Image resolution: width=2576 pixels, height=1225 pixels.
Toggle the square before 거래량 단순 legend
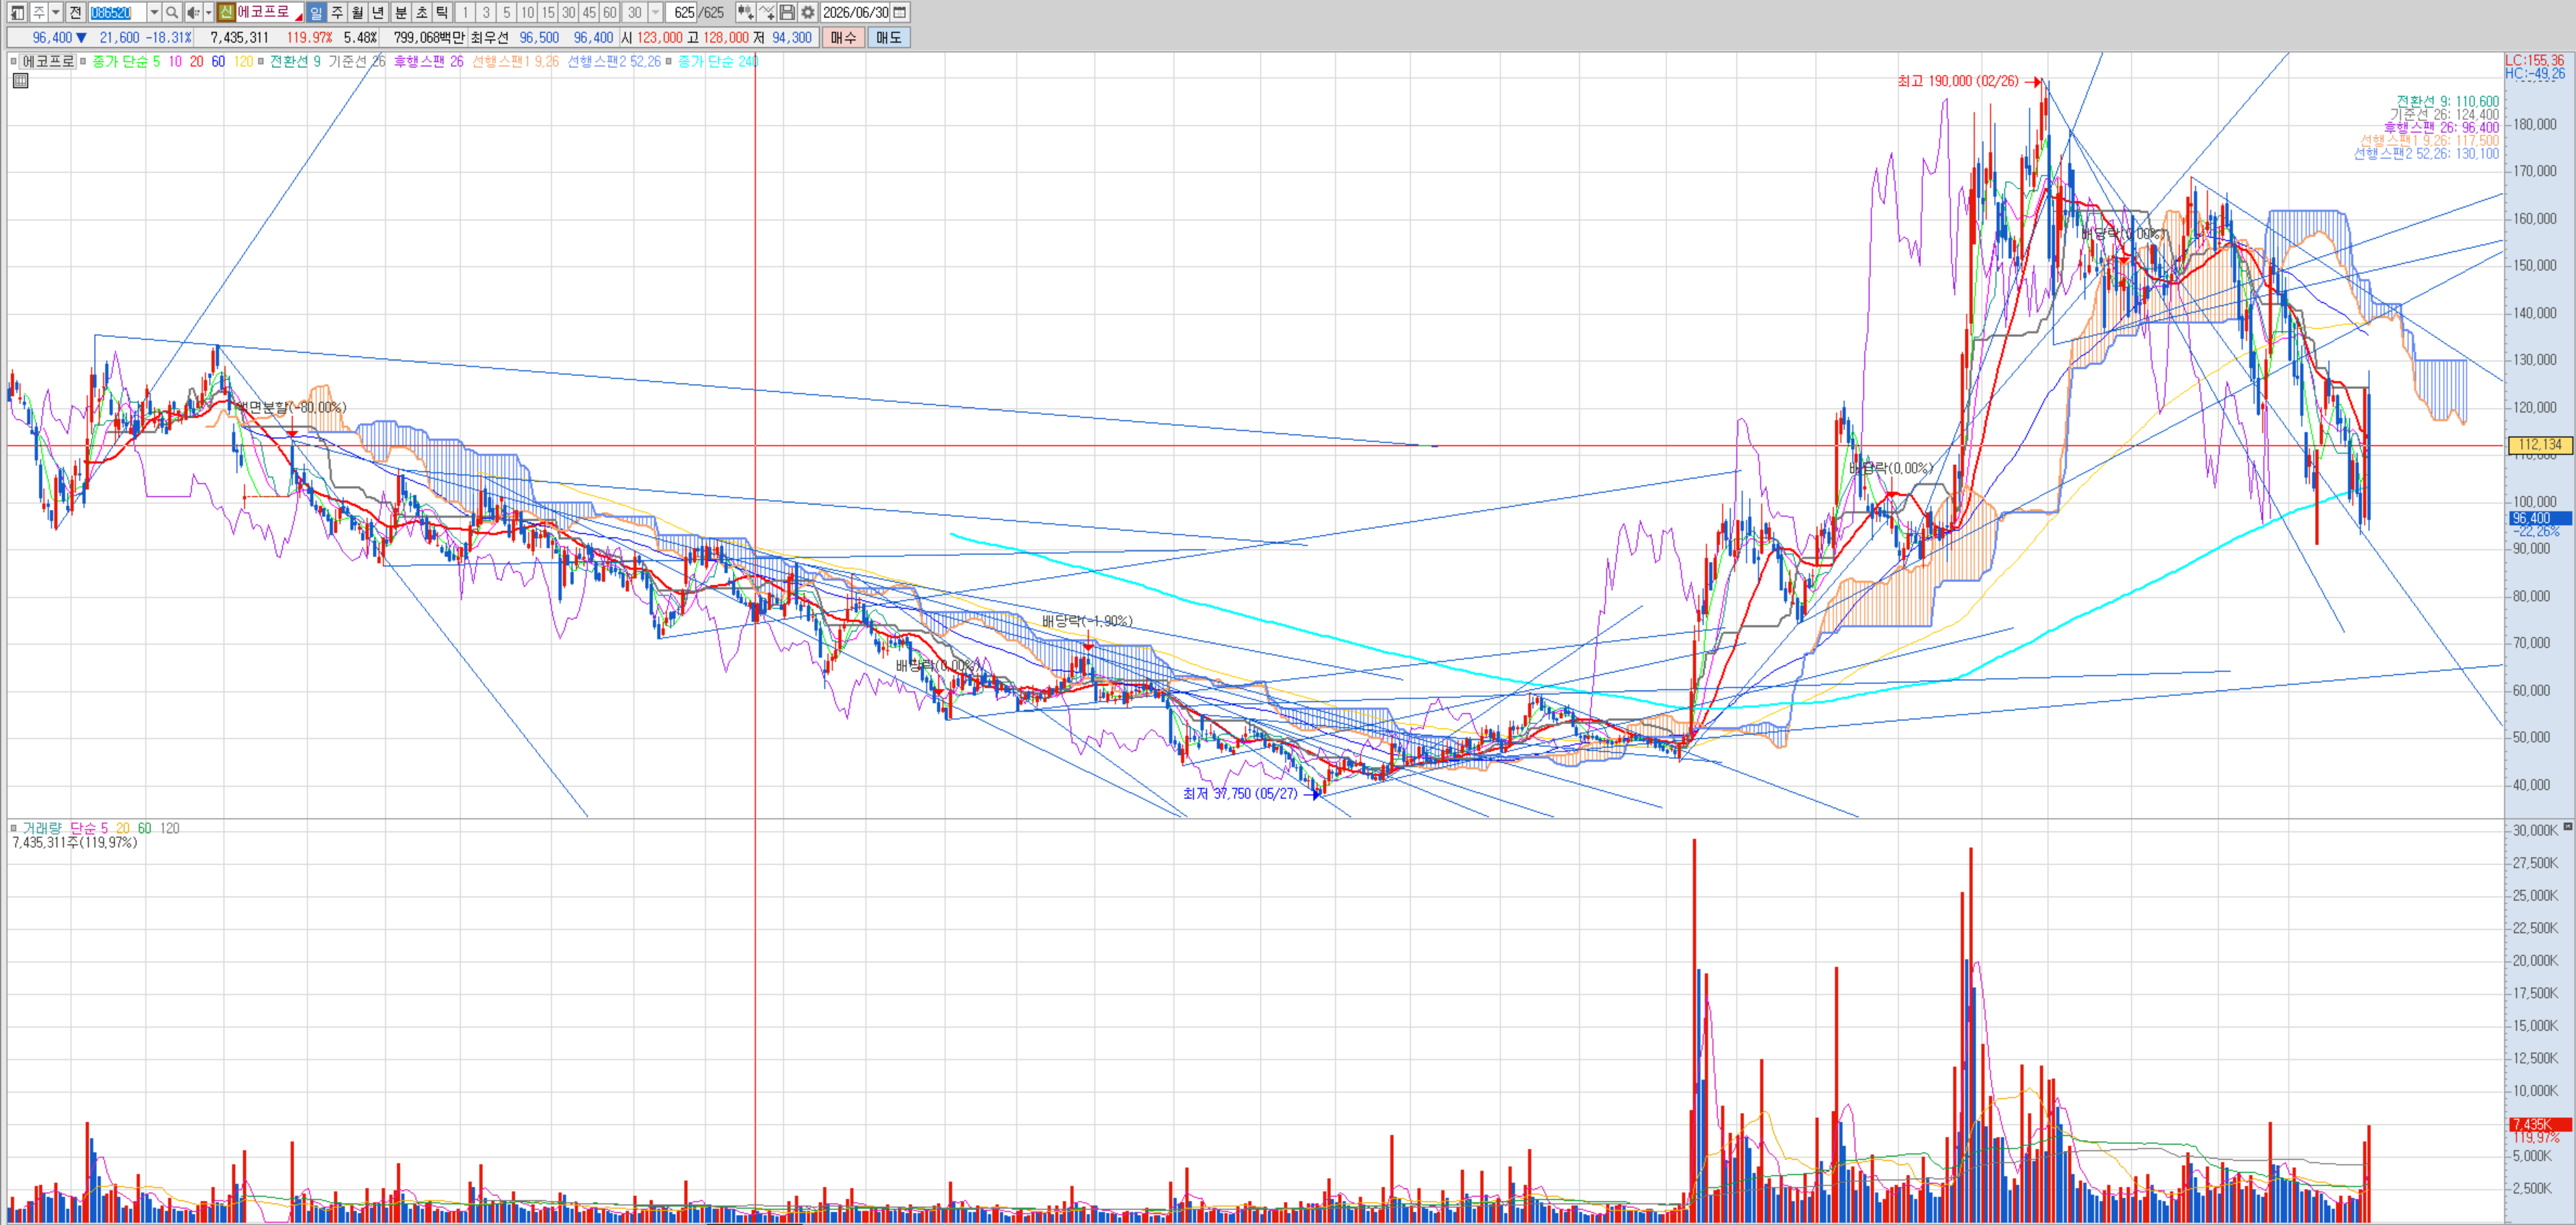[x=13, y=828]
